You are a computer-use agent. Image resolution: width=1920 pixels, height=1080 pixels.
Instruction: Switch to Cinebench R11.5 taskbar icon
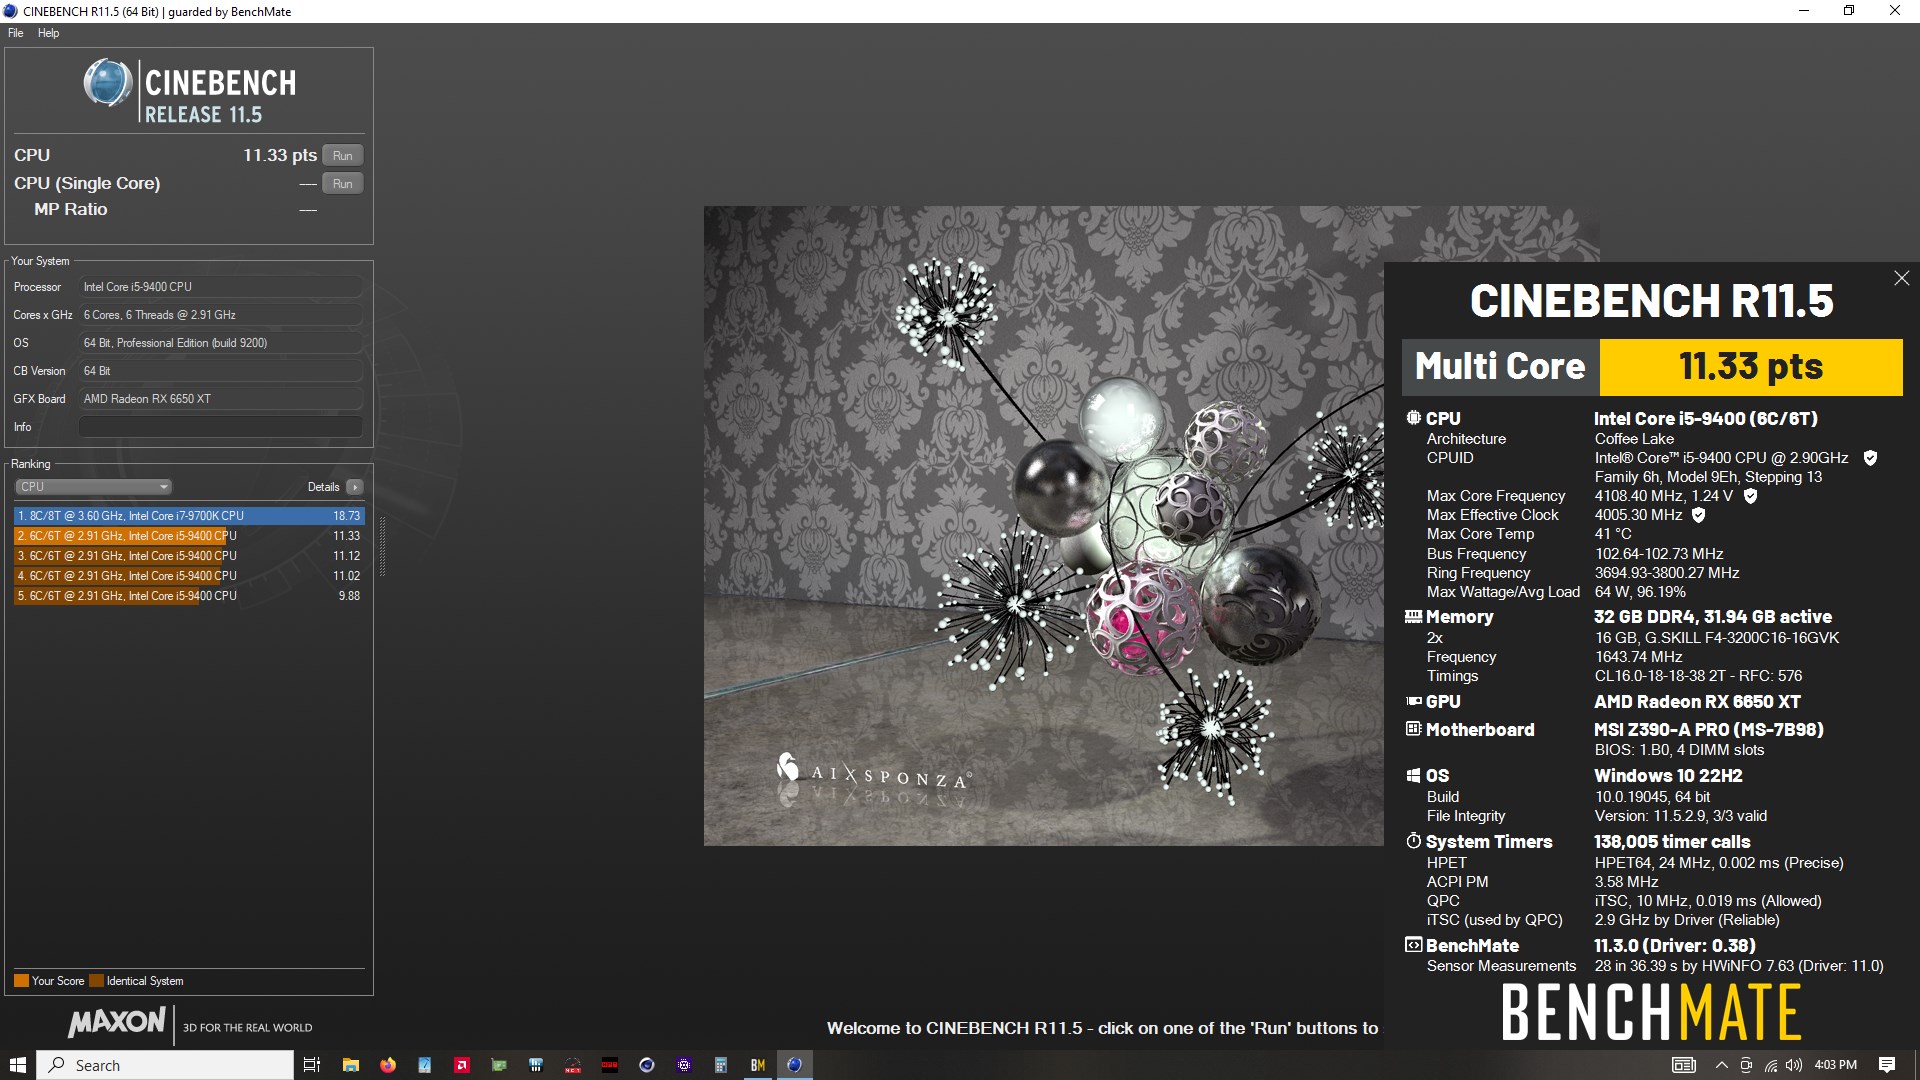pos(795,1065)
